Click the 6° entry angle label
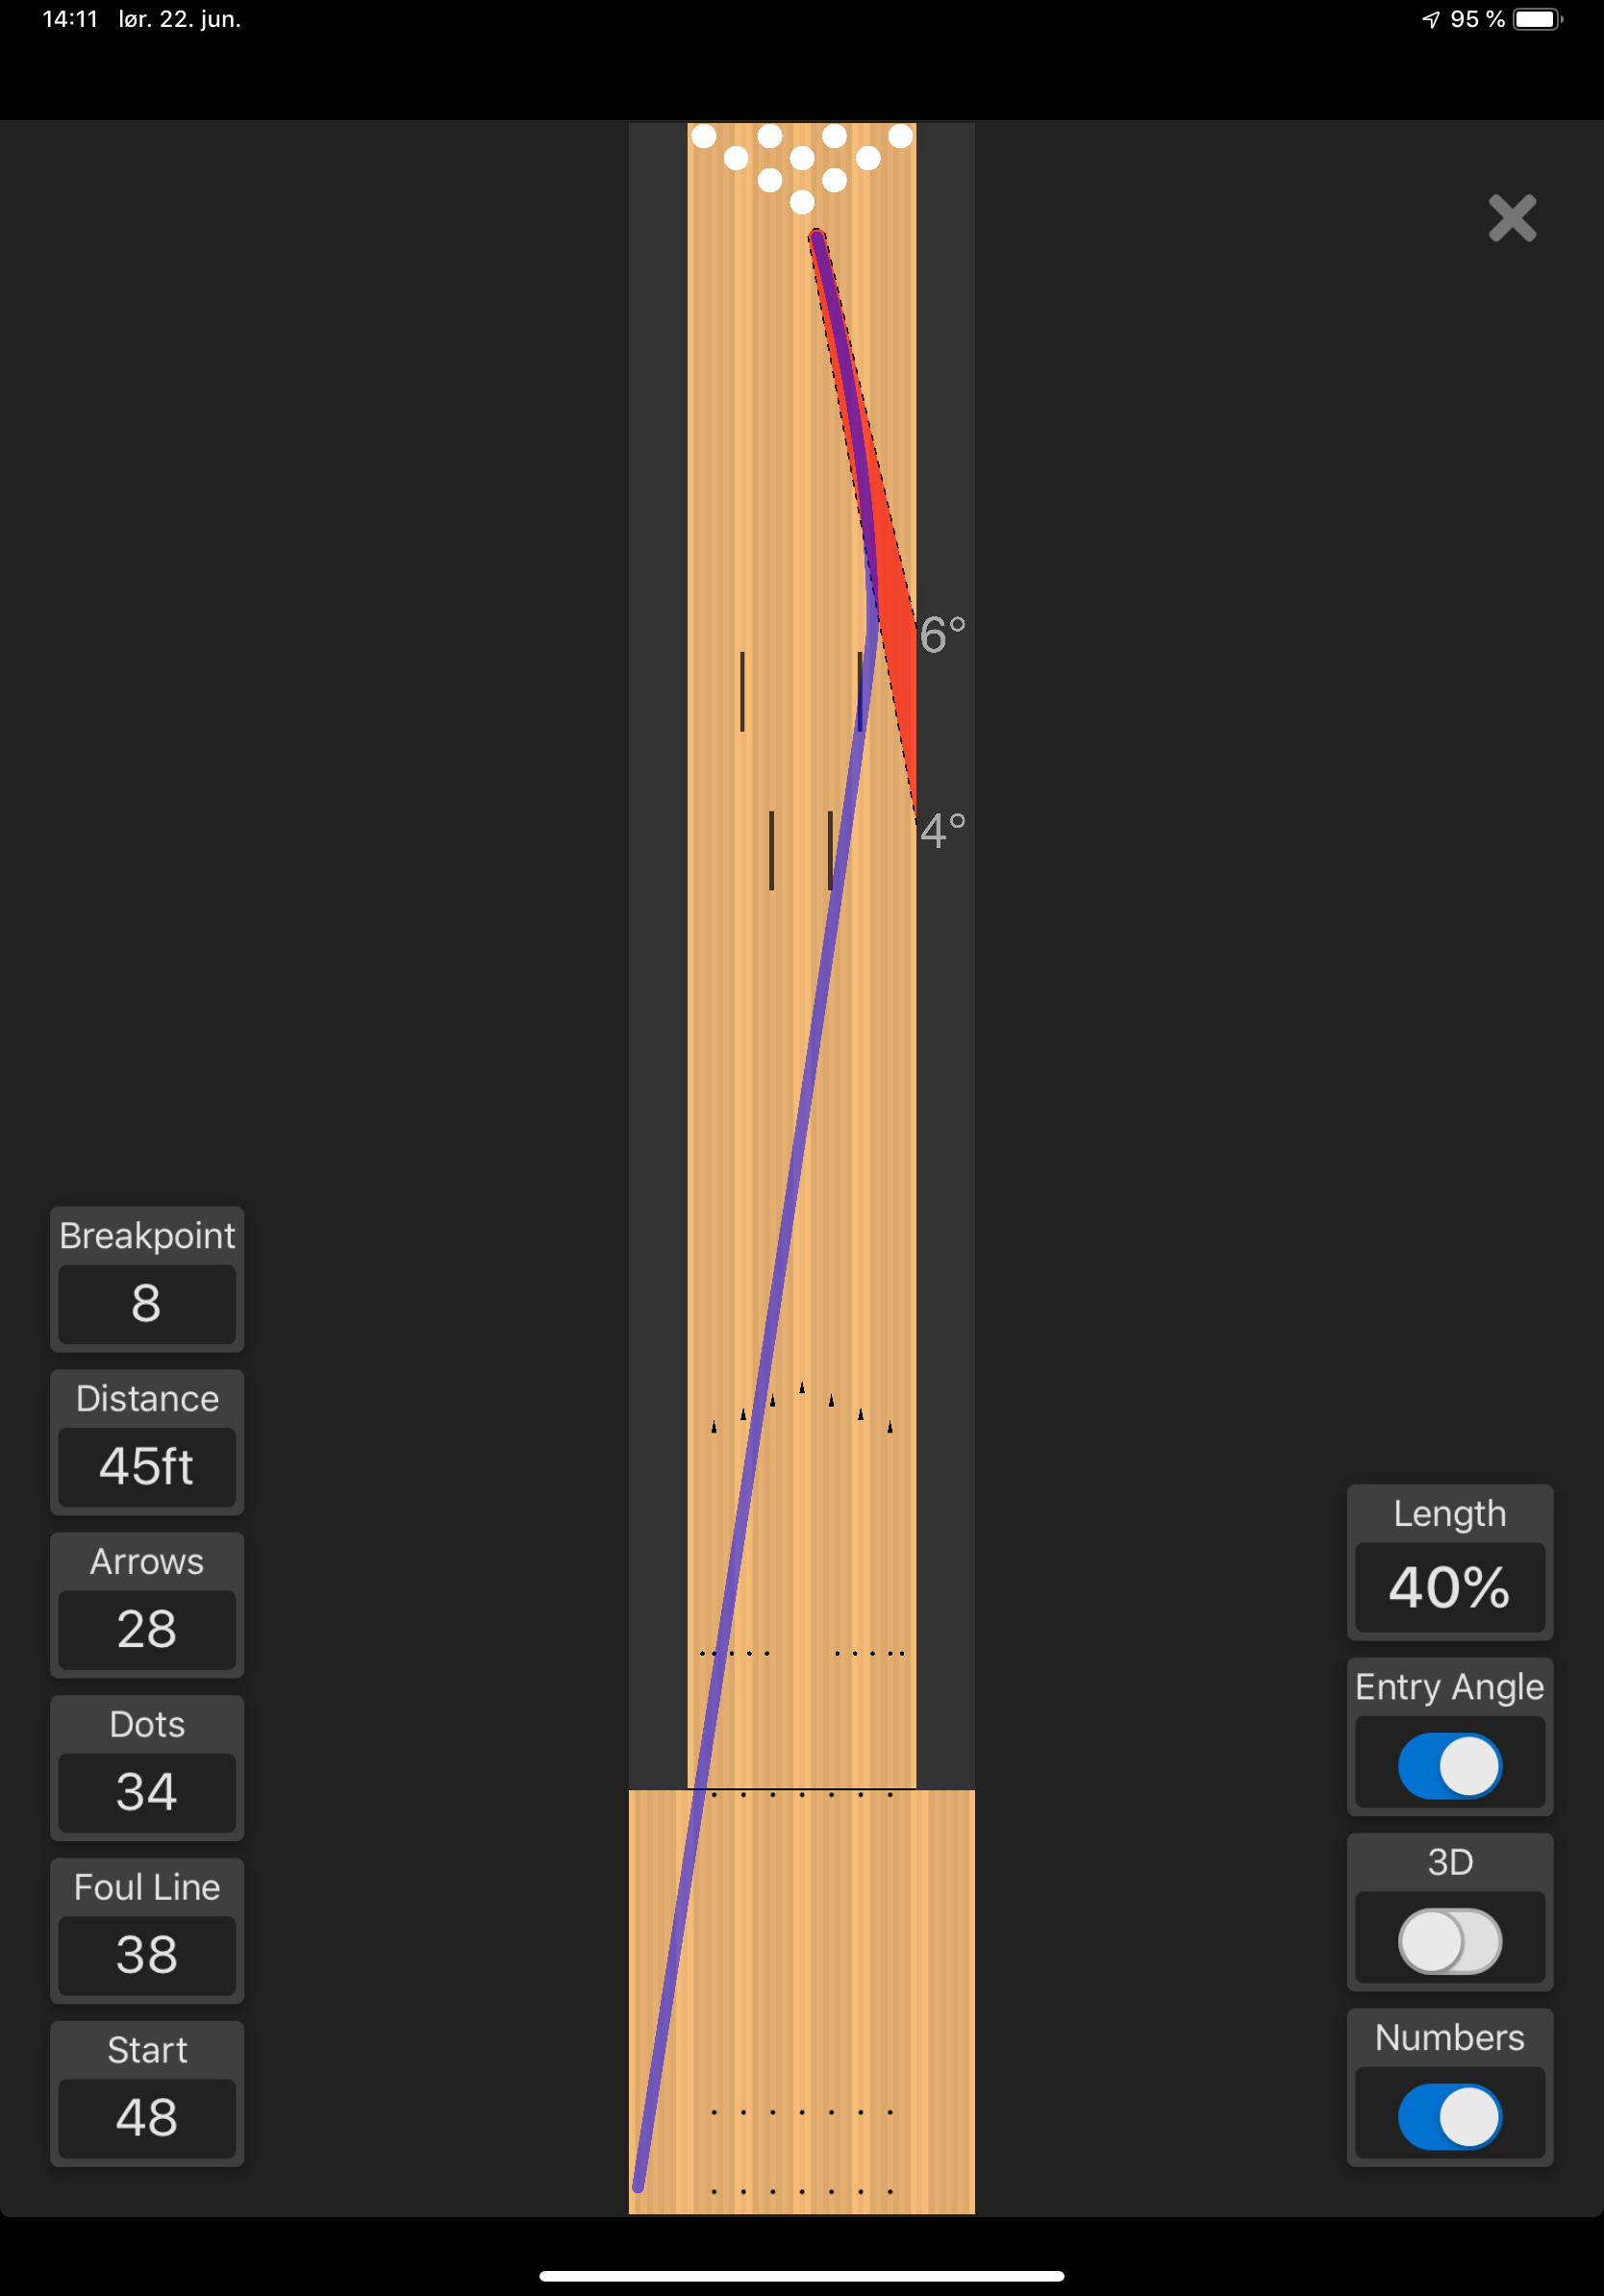The width and height of the screenshot is (1604, 2296). [942, 634]
